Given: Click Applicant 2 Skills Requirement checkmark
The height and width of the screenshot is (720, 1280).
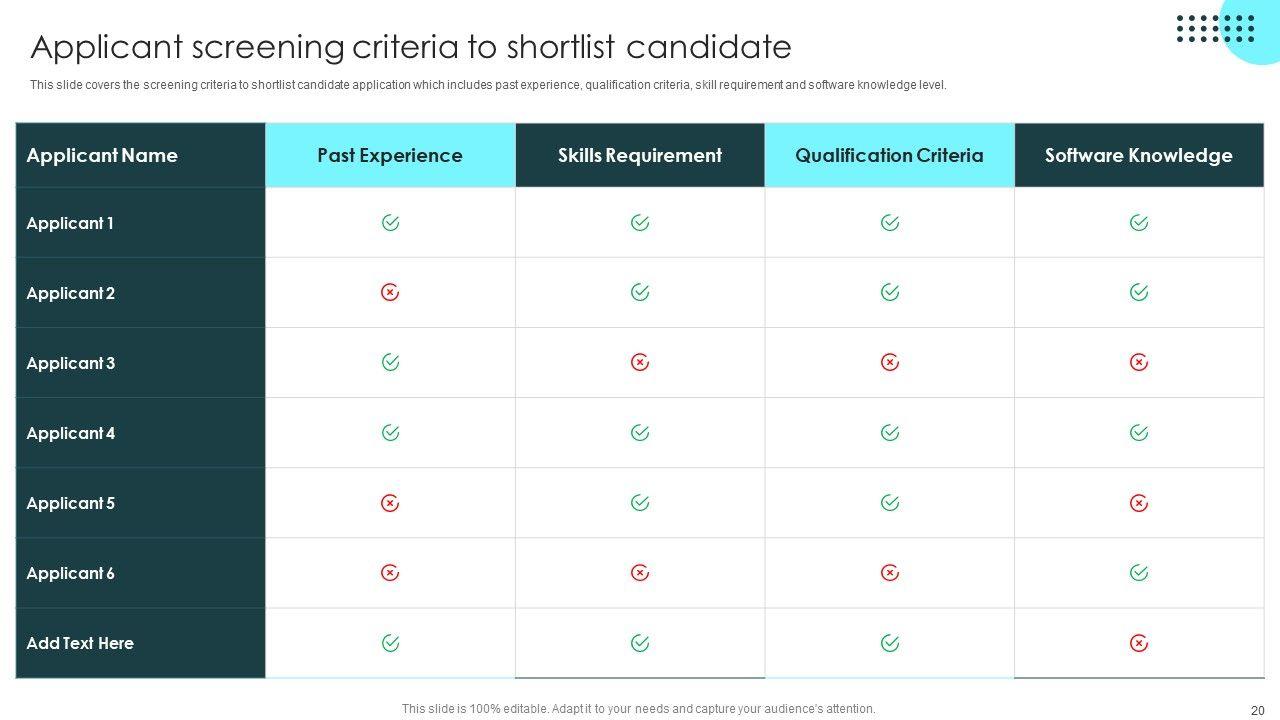Looking at the screenshot, I should pyautogui.click(x=640, y=293).
